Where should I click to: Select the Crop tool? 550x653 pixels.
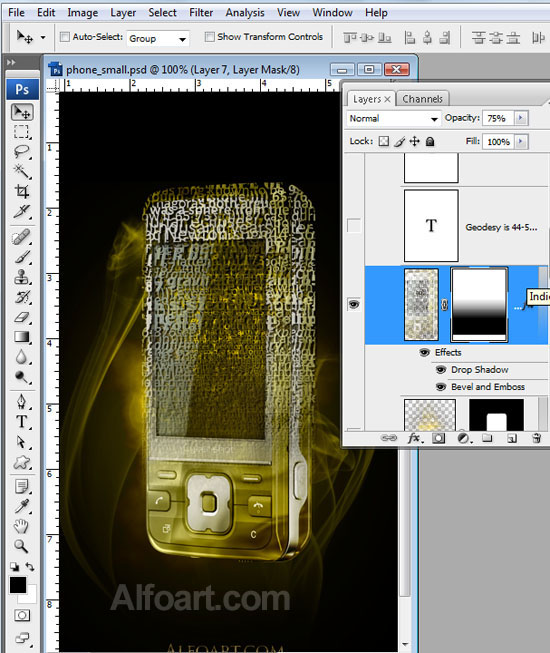click(x=21, y=192)
